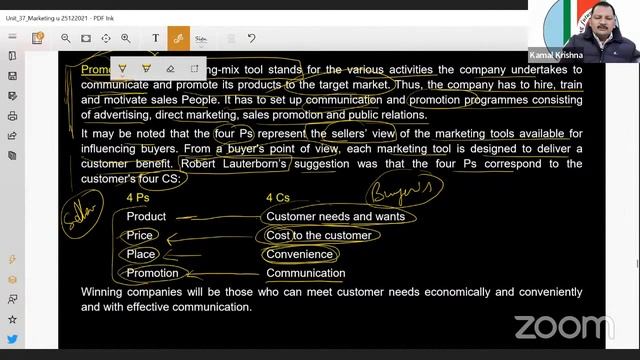Click the orange lightning sidebar icon
Image resolution: width=640 pixels, height=360 pixels.
pyautogui.click(x=12, y=259)
